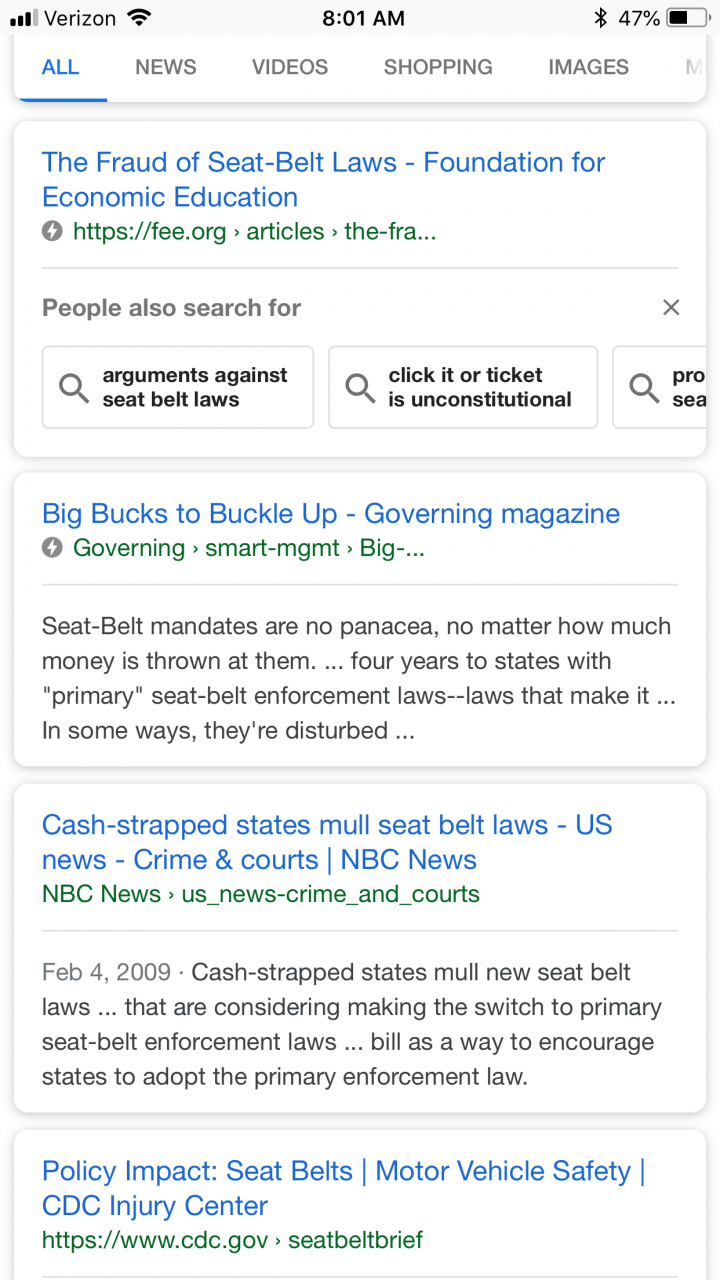The image size is (720, 1280).
Task: Select the ALL results tab
Action: click(x=60, y=67)
